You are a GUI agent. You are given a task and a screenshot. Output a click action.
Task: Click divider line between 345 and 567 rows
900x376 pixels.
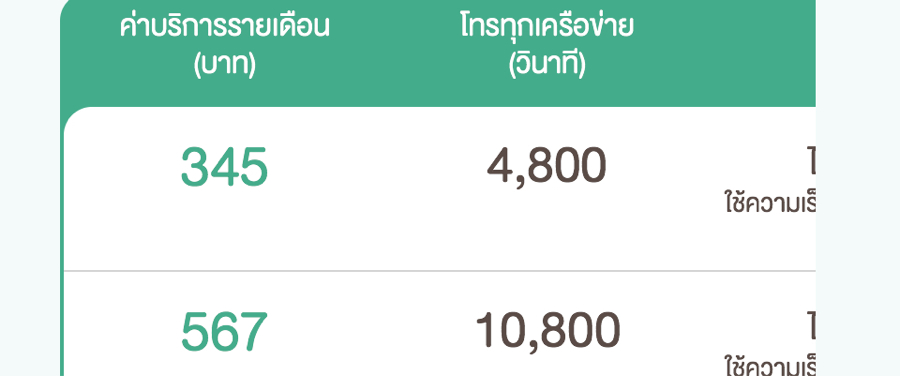(439, 270)
